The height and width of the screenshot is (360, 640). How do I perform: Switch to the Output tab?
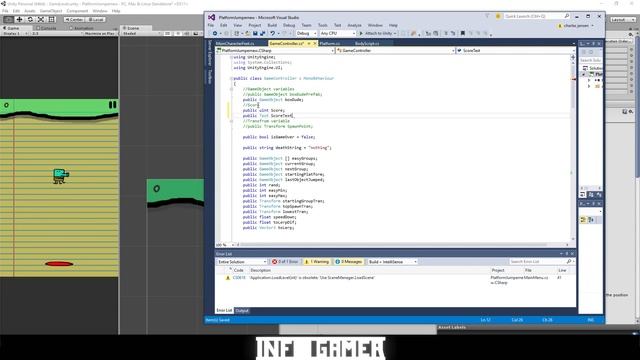coord(242,311)
